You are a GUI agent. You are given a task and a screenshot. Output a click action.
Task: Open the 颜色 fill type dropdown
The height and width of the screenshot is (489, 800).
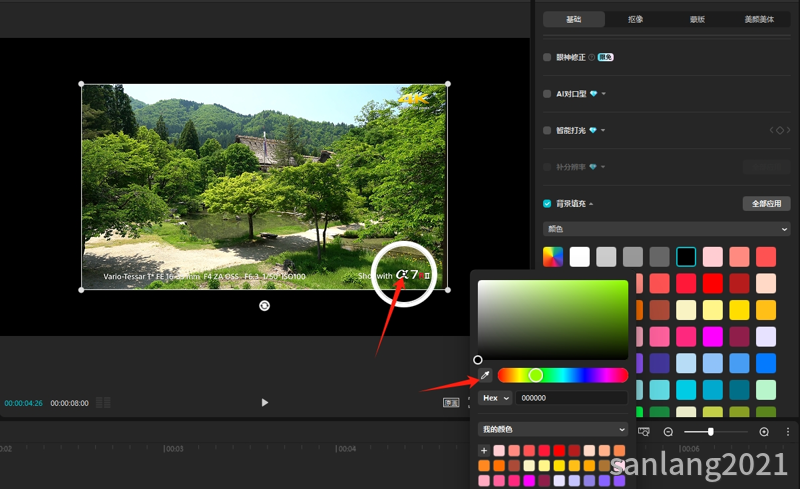[x=666, y=229]
